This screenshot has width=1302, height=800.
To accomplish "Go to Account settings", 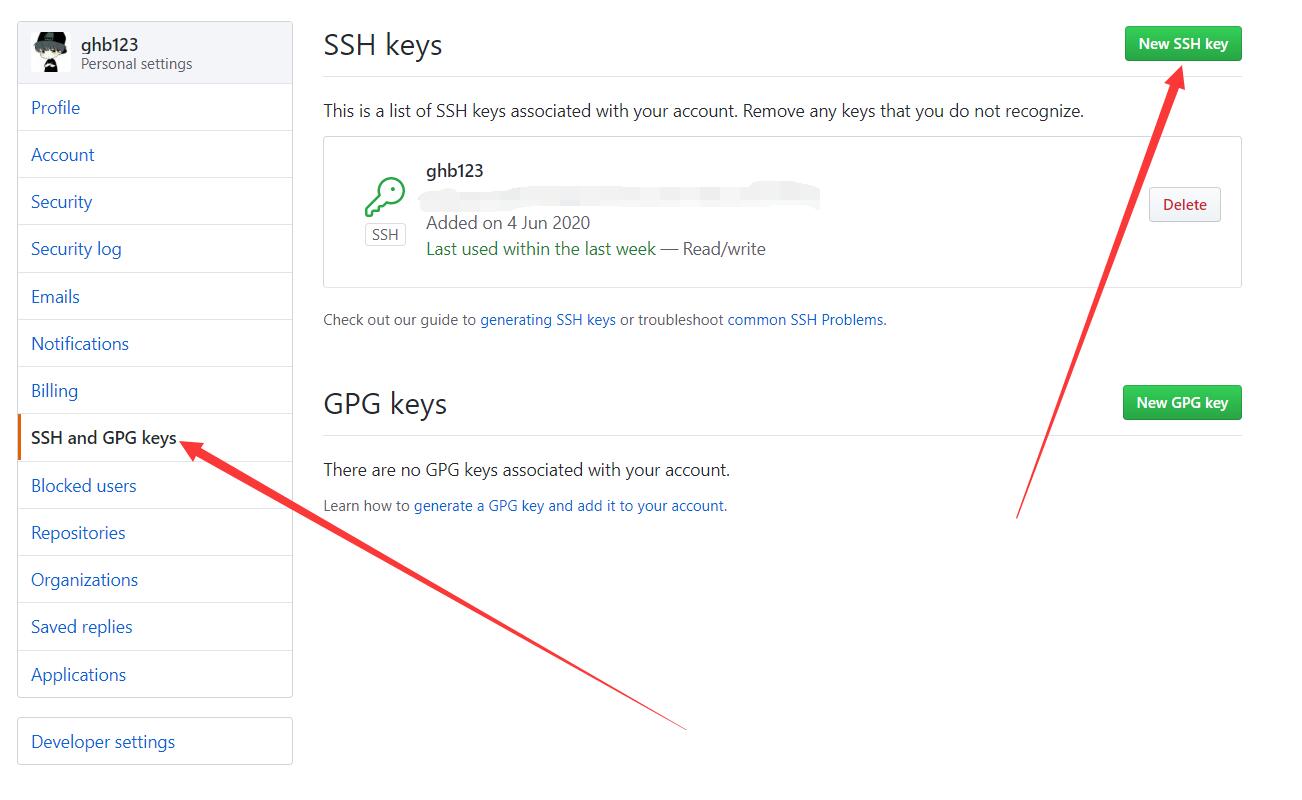I will 62,155.
